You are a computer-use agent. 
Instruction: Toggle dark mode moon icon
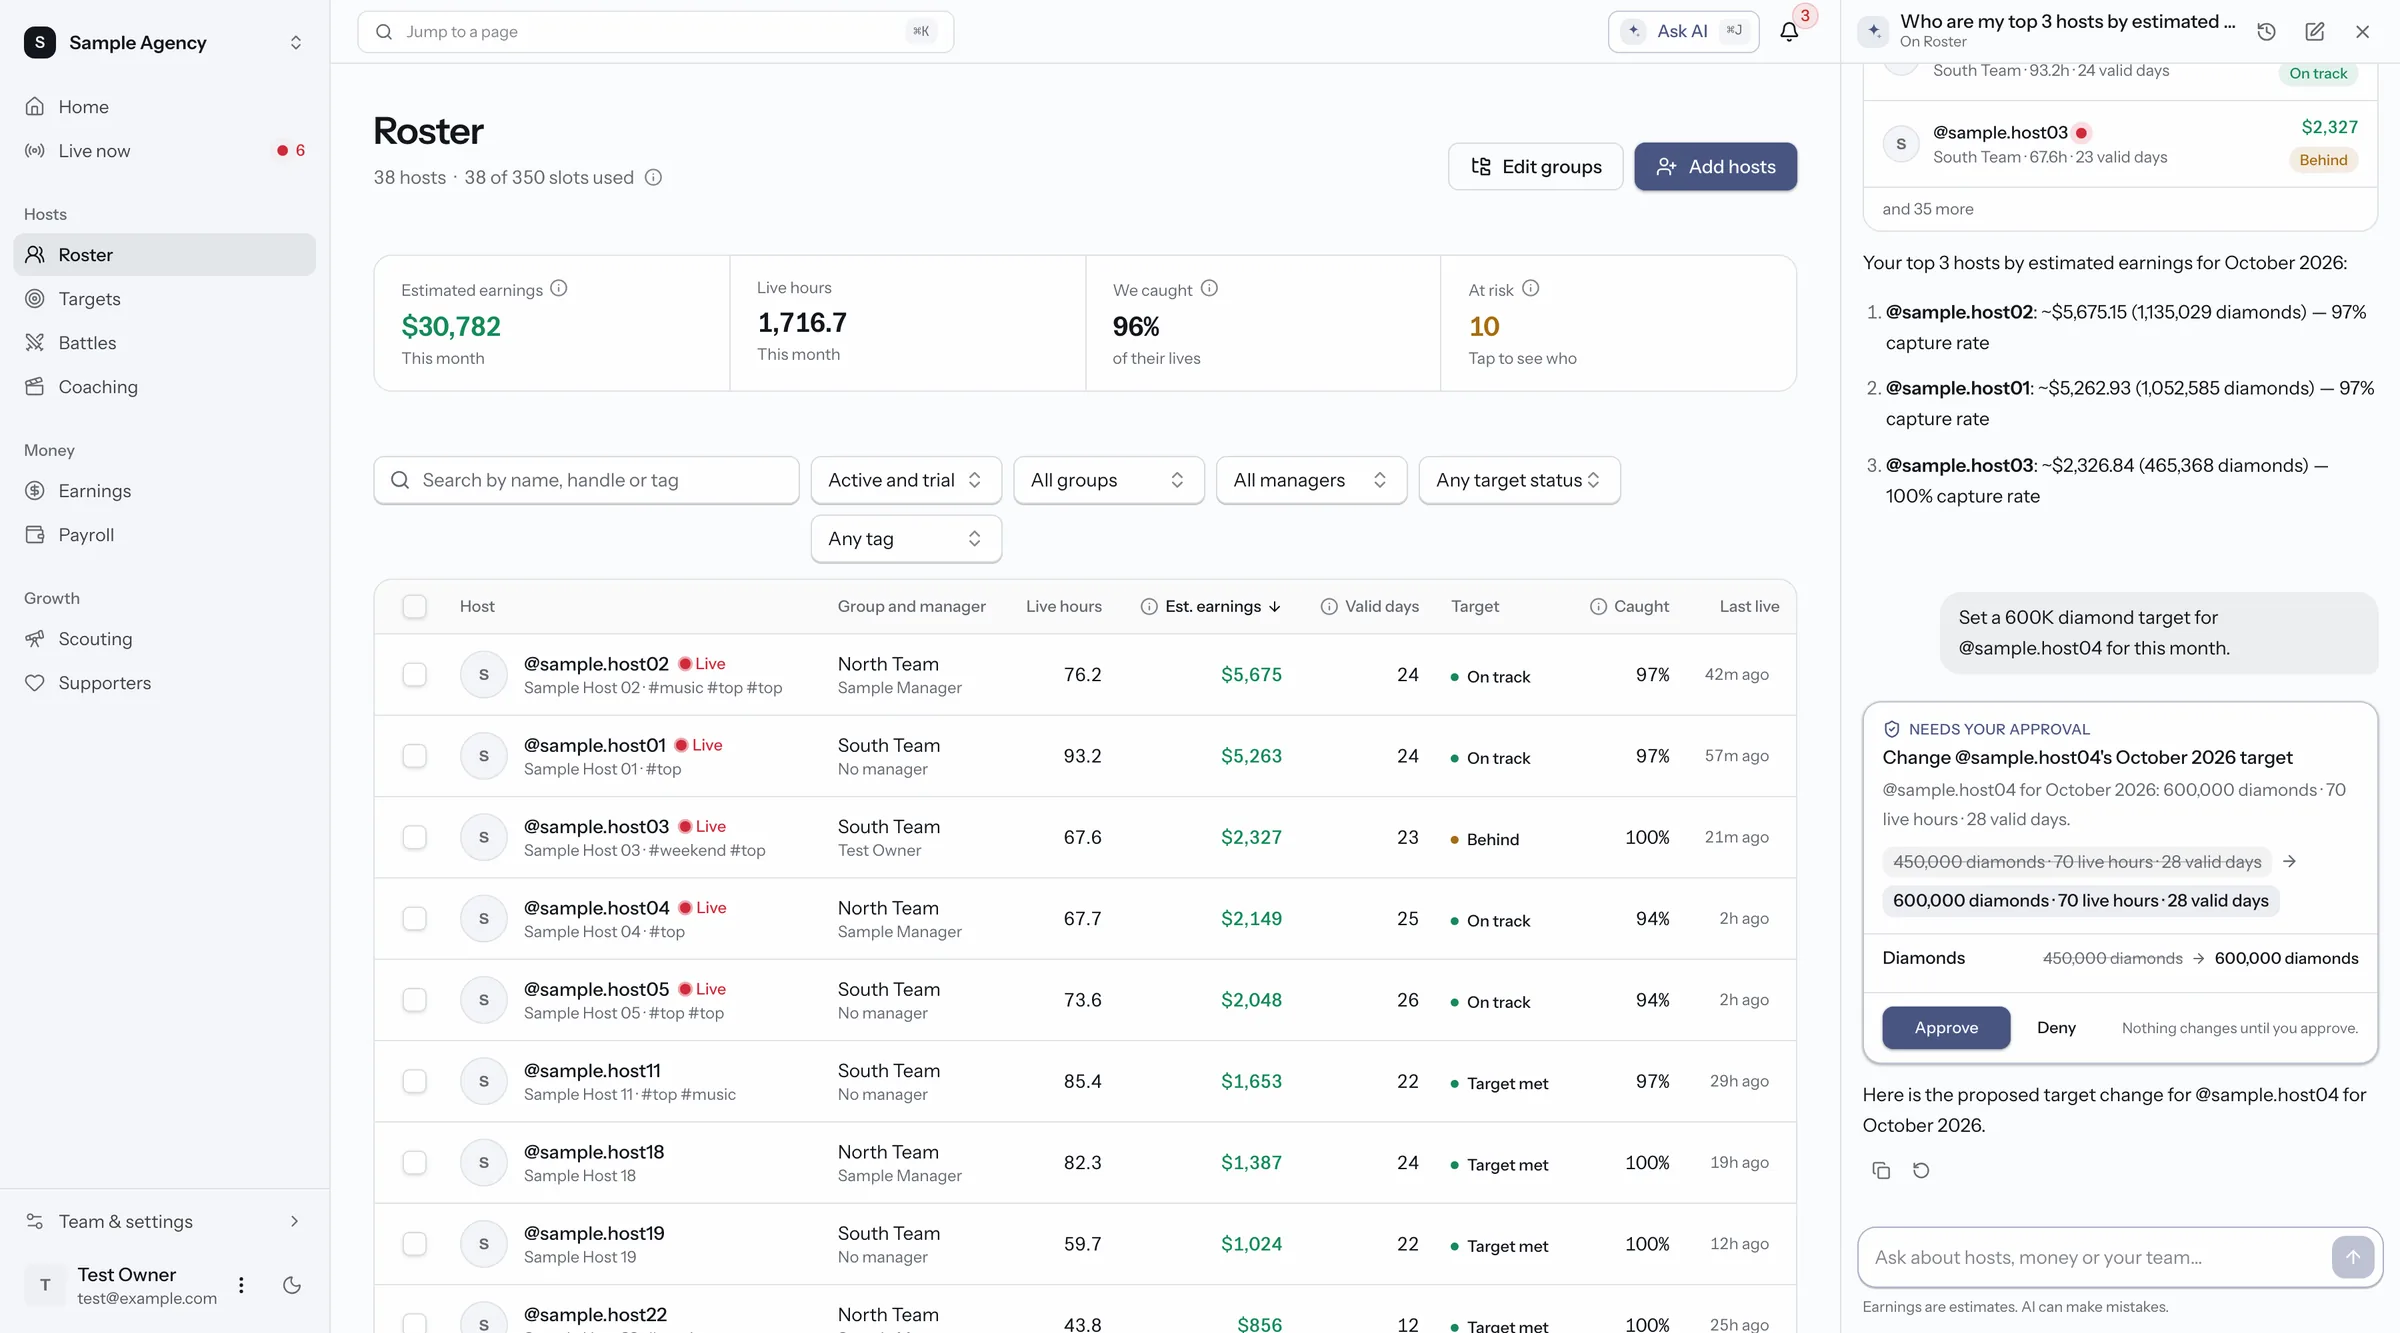[x=292, y=1285]
